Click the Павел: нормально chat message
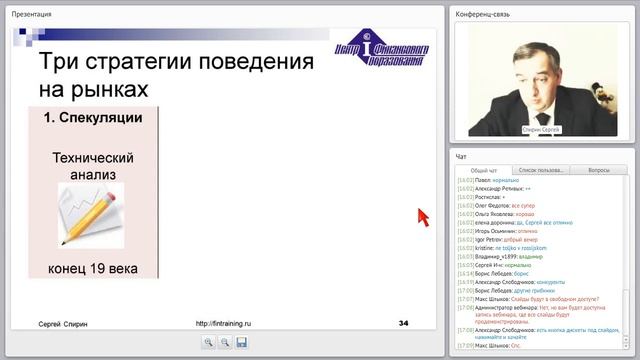The width and height of the screenshot is (640, 360). (x=489, y=180)
